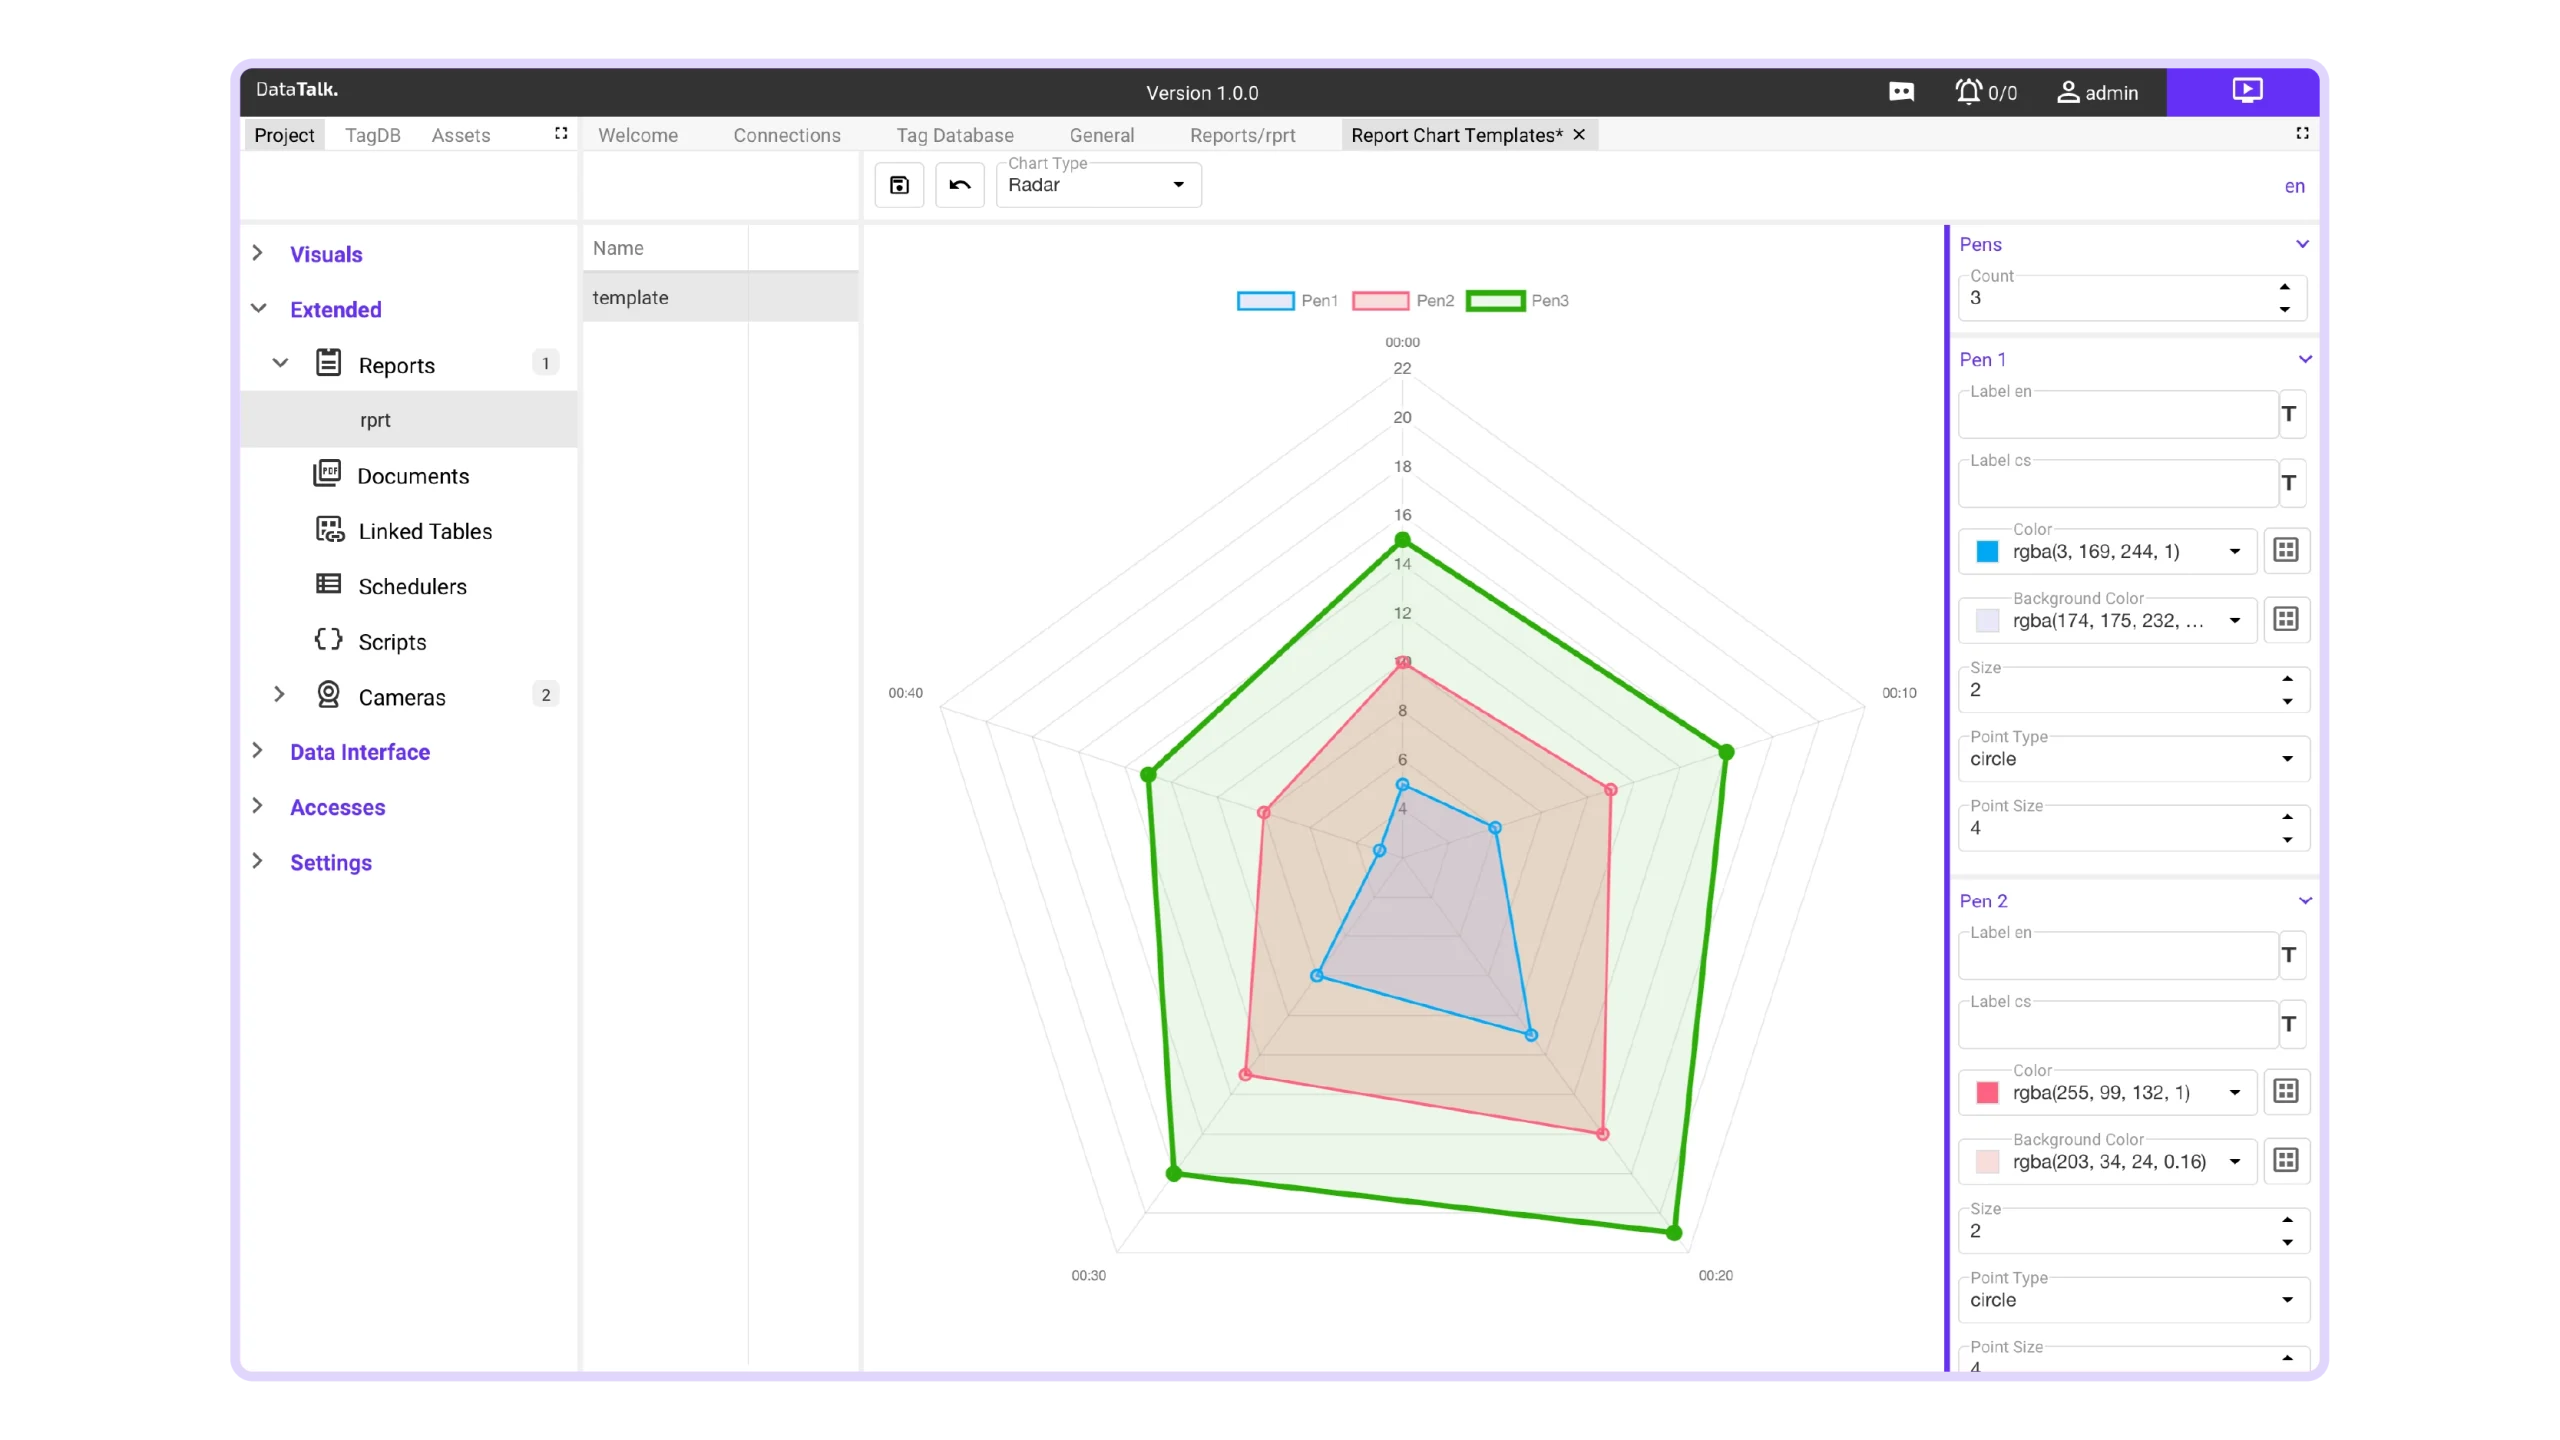Open the Reports/rprt tab

click(x=1242, y=135)
